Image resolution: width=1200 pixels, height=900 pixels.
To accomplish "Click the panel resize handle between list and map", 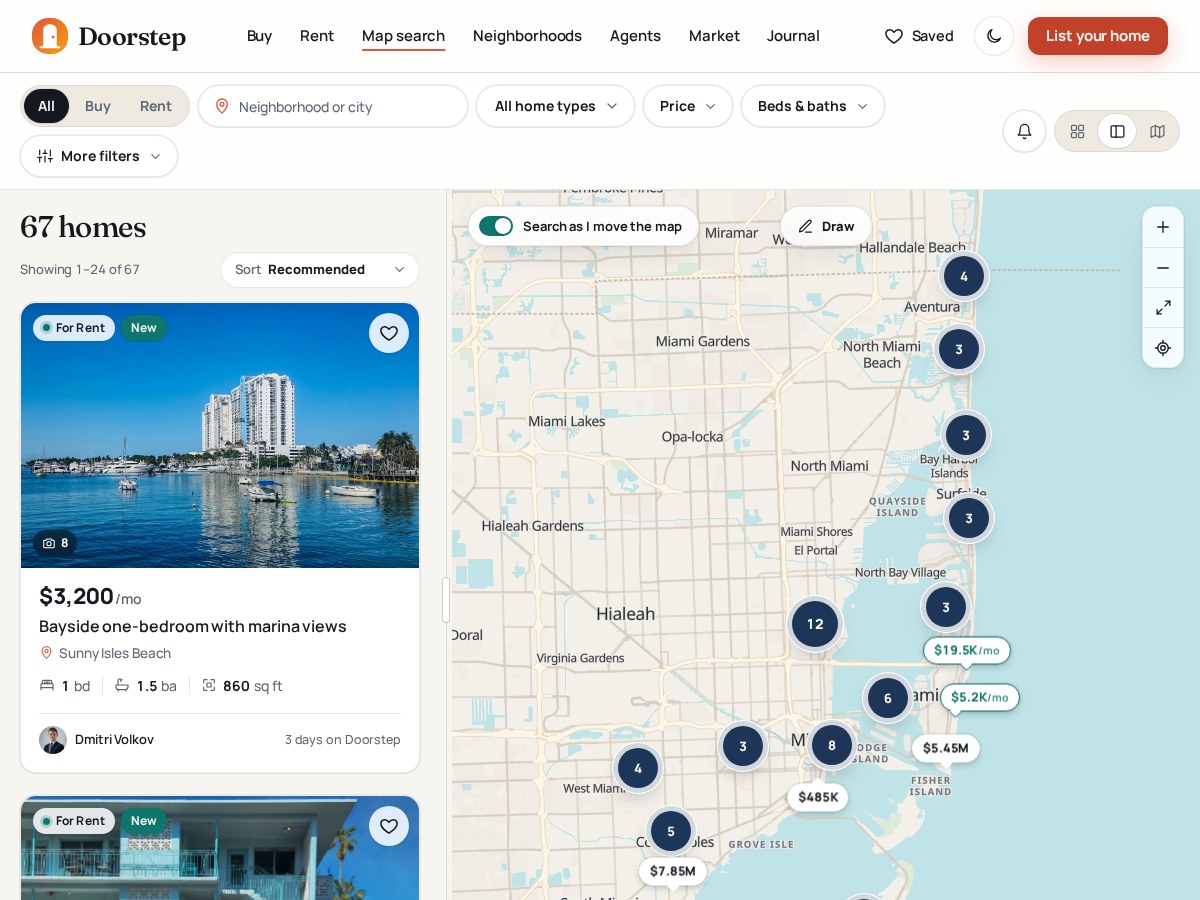I will click(446, 600).
